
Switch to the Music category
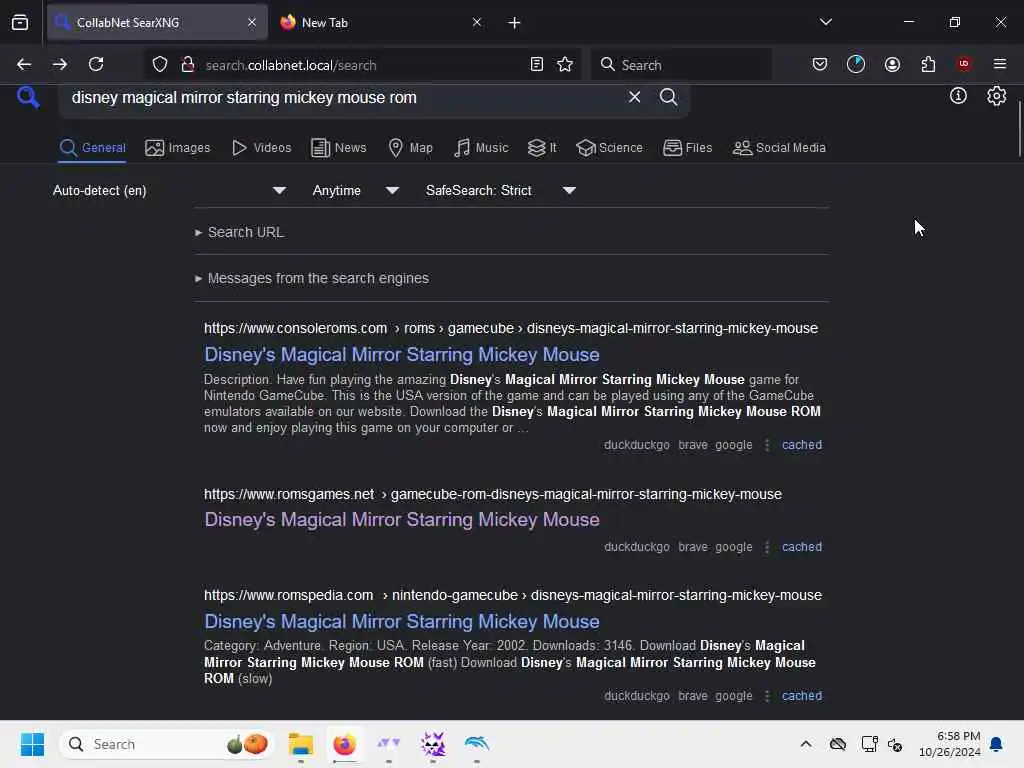point(481,148)
